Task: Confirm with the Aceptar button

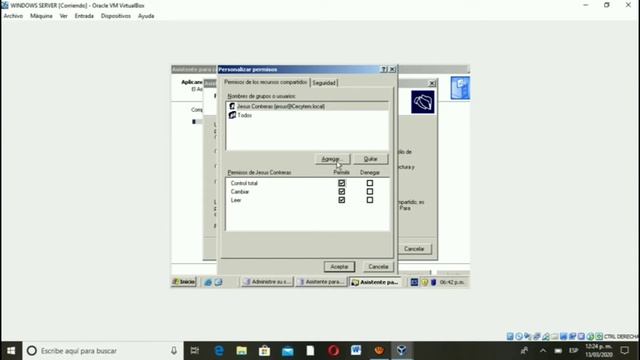Action: pos(339,267)
